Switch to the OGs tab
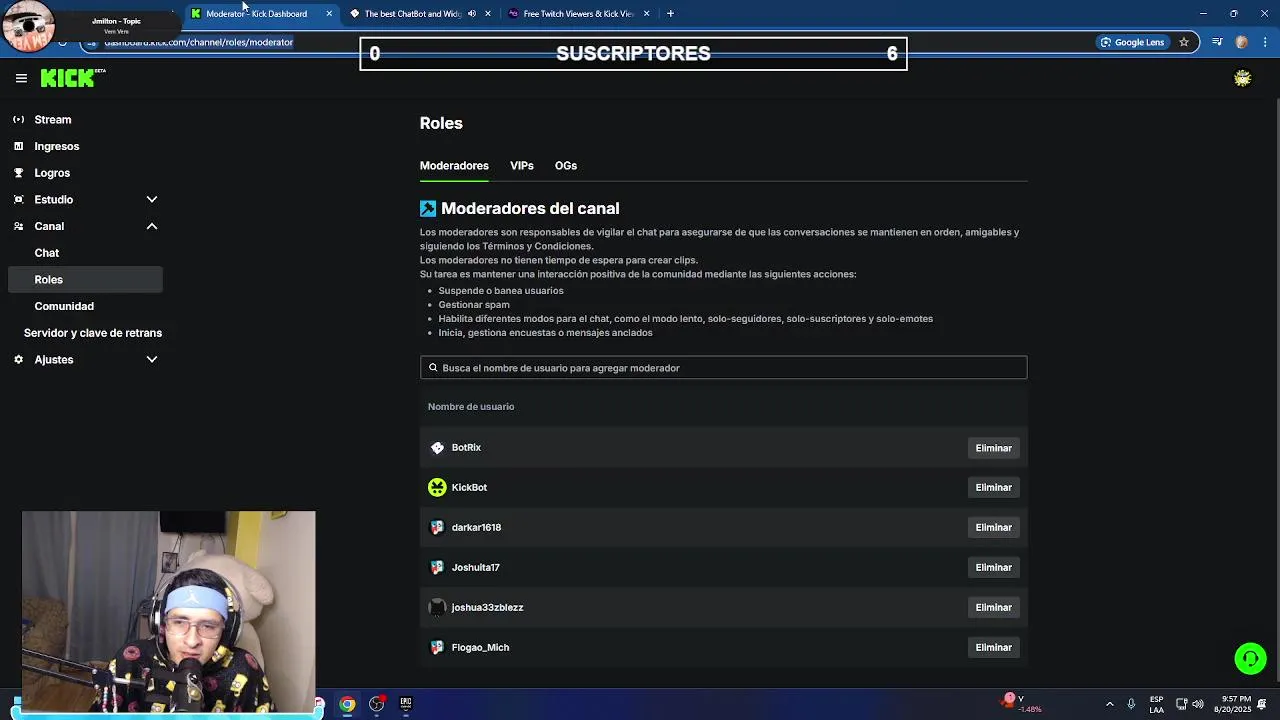This screenshot has width=1280, height=720. point(566,166)
